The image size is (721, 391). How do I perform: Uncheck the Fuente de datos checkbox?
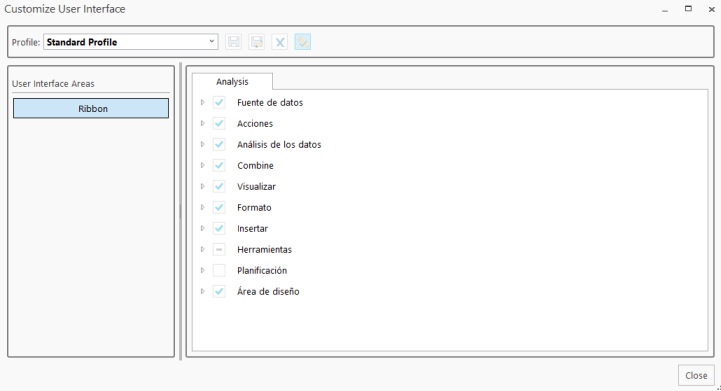coord(219,103)
